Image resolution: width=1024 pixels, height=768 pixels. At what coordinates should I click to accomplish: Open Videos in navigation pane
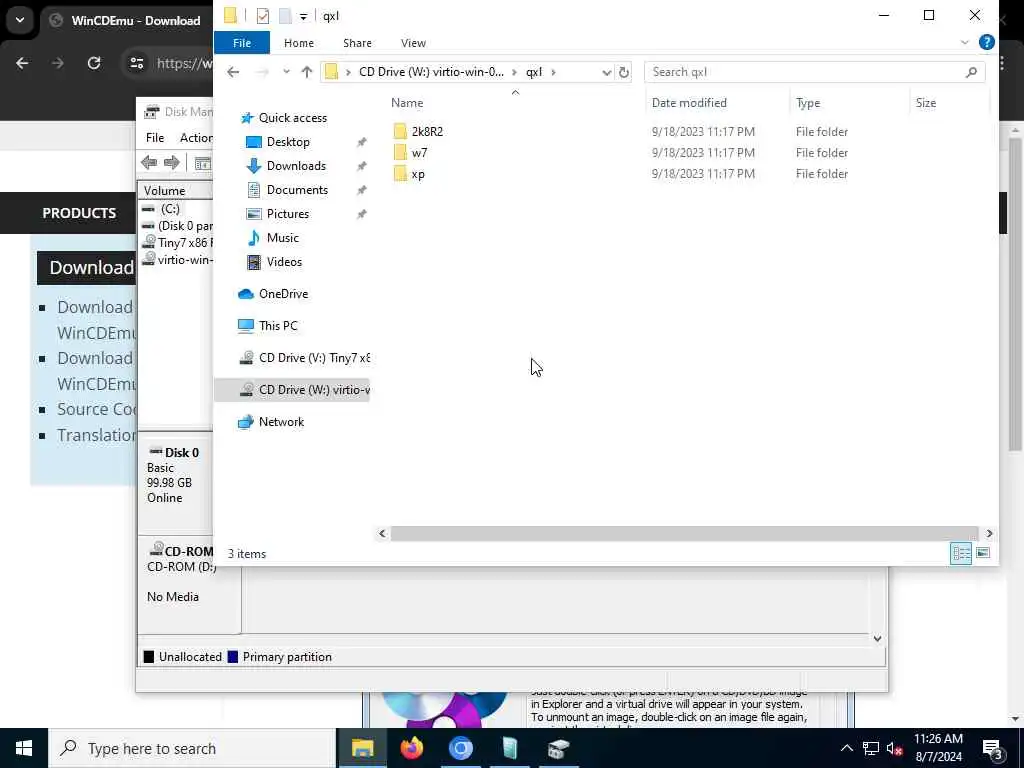click(x=284, y=262)
